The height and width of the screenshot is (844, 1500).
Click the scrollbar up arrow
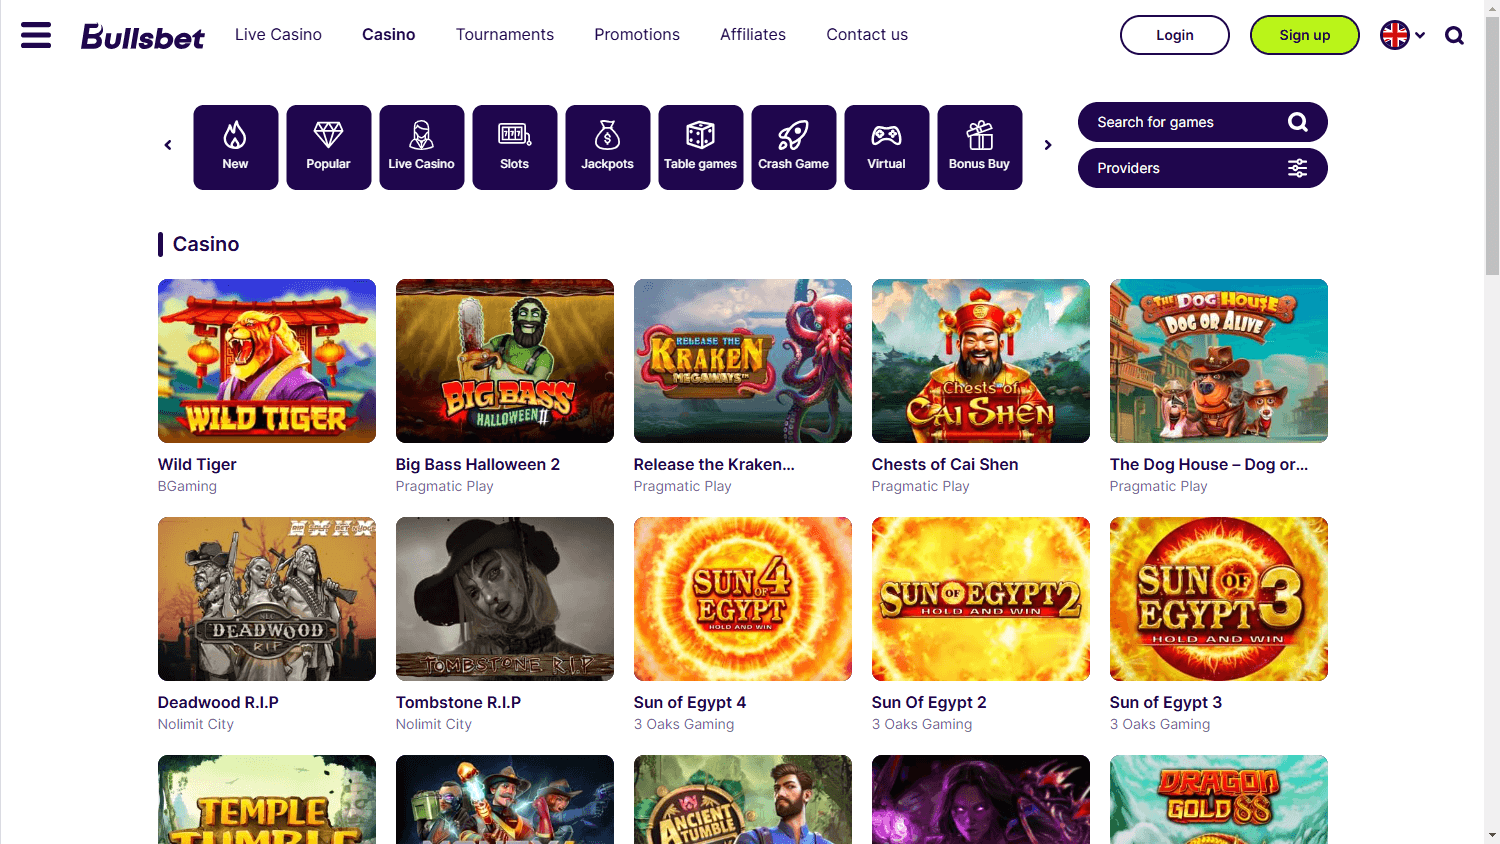pyautogui.click(x=1492, y=8)
